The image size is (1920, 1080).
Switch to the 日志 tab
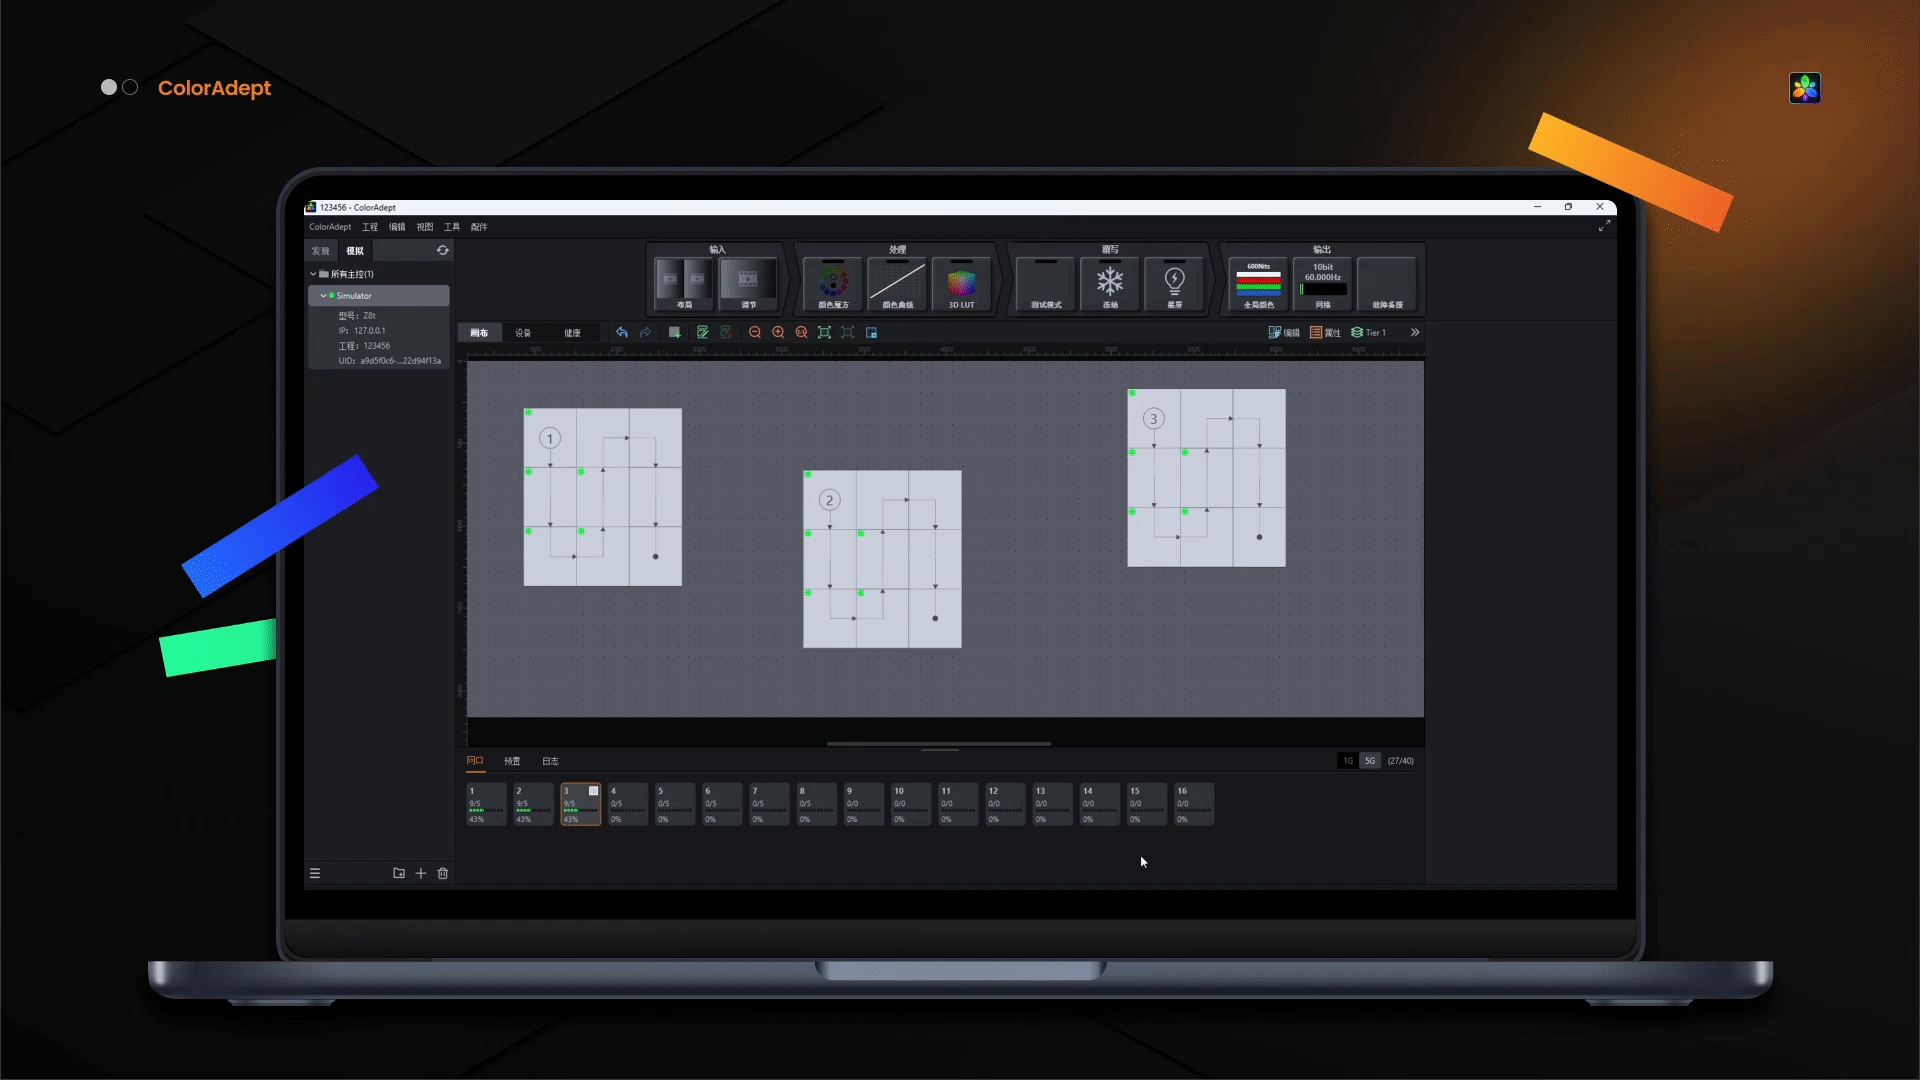tap(550, 761)
